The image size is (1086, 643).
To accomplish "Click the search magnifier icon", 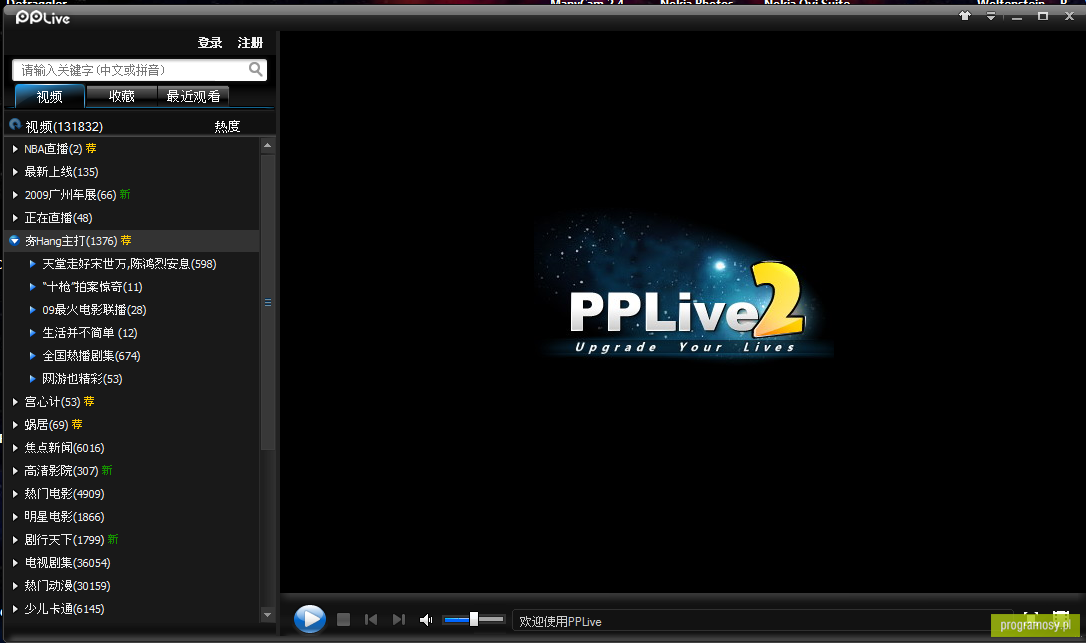I will [x=256, y=69].
